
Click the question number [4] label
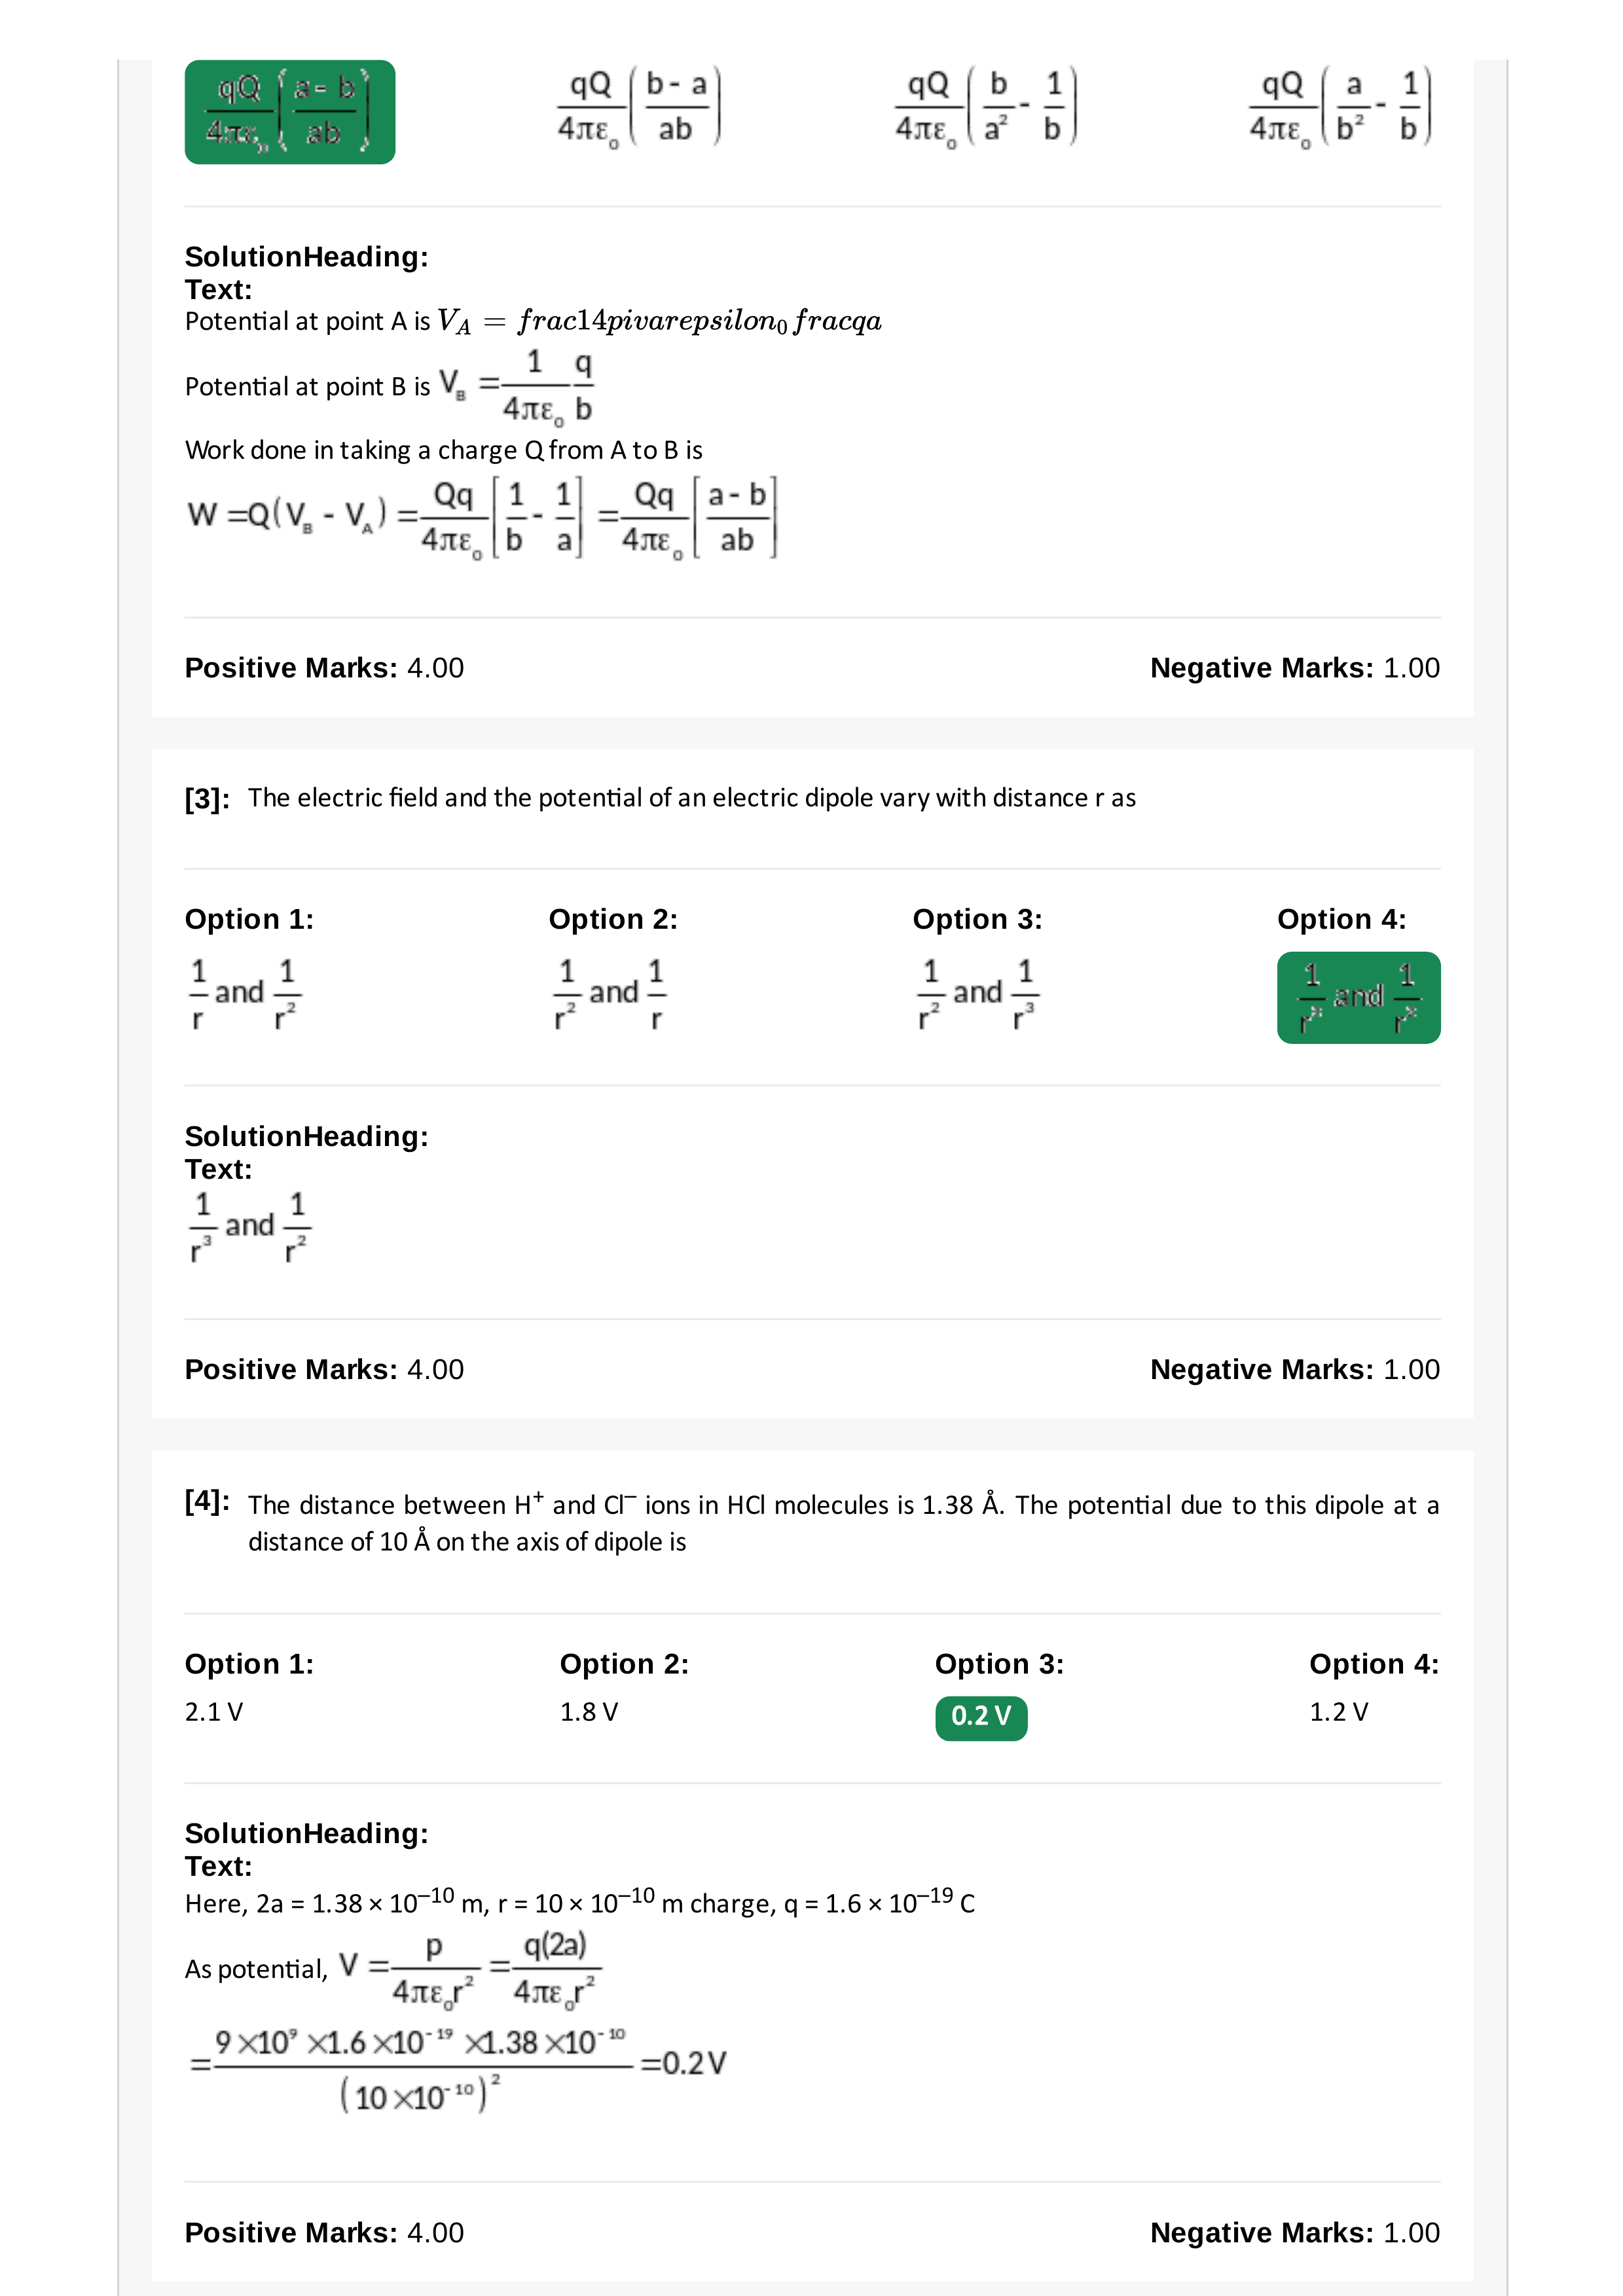[x=207, y=1501]
